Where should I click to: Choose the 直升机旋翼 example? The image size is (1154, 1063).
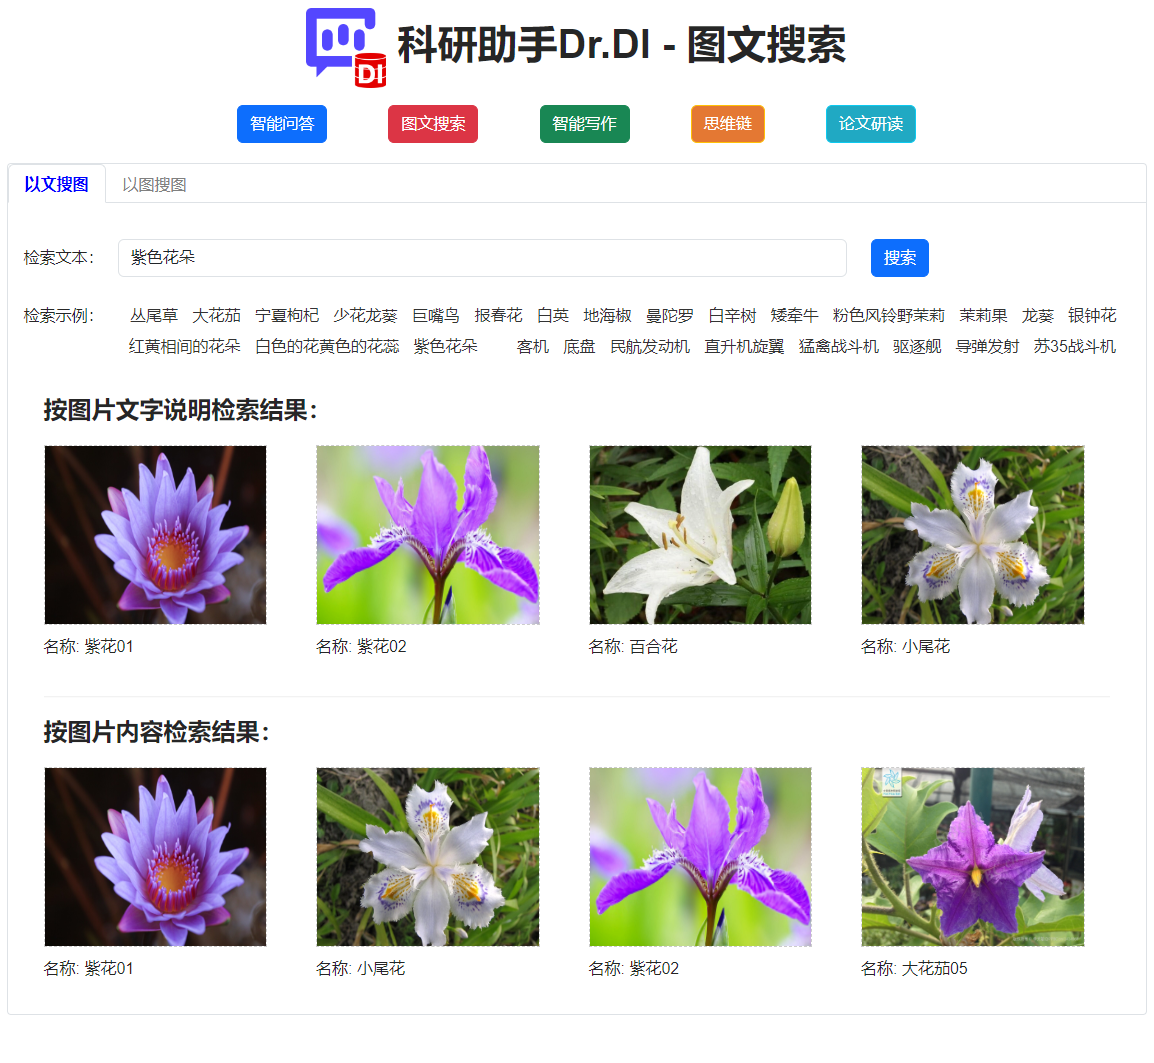click(744, 346)
